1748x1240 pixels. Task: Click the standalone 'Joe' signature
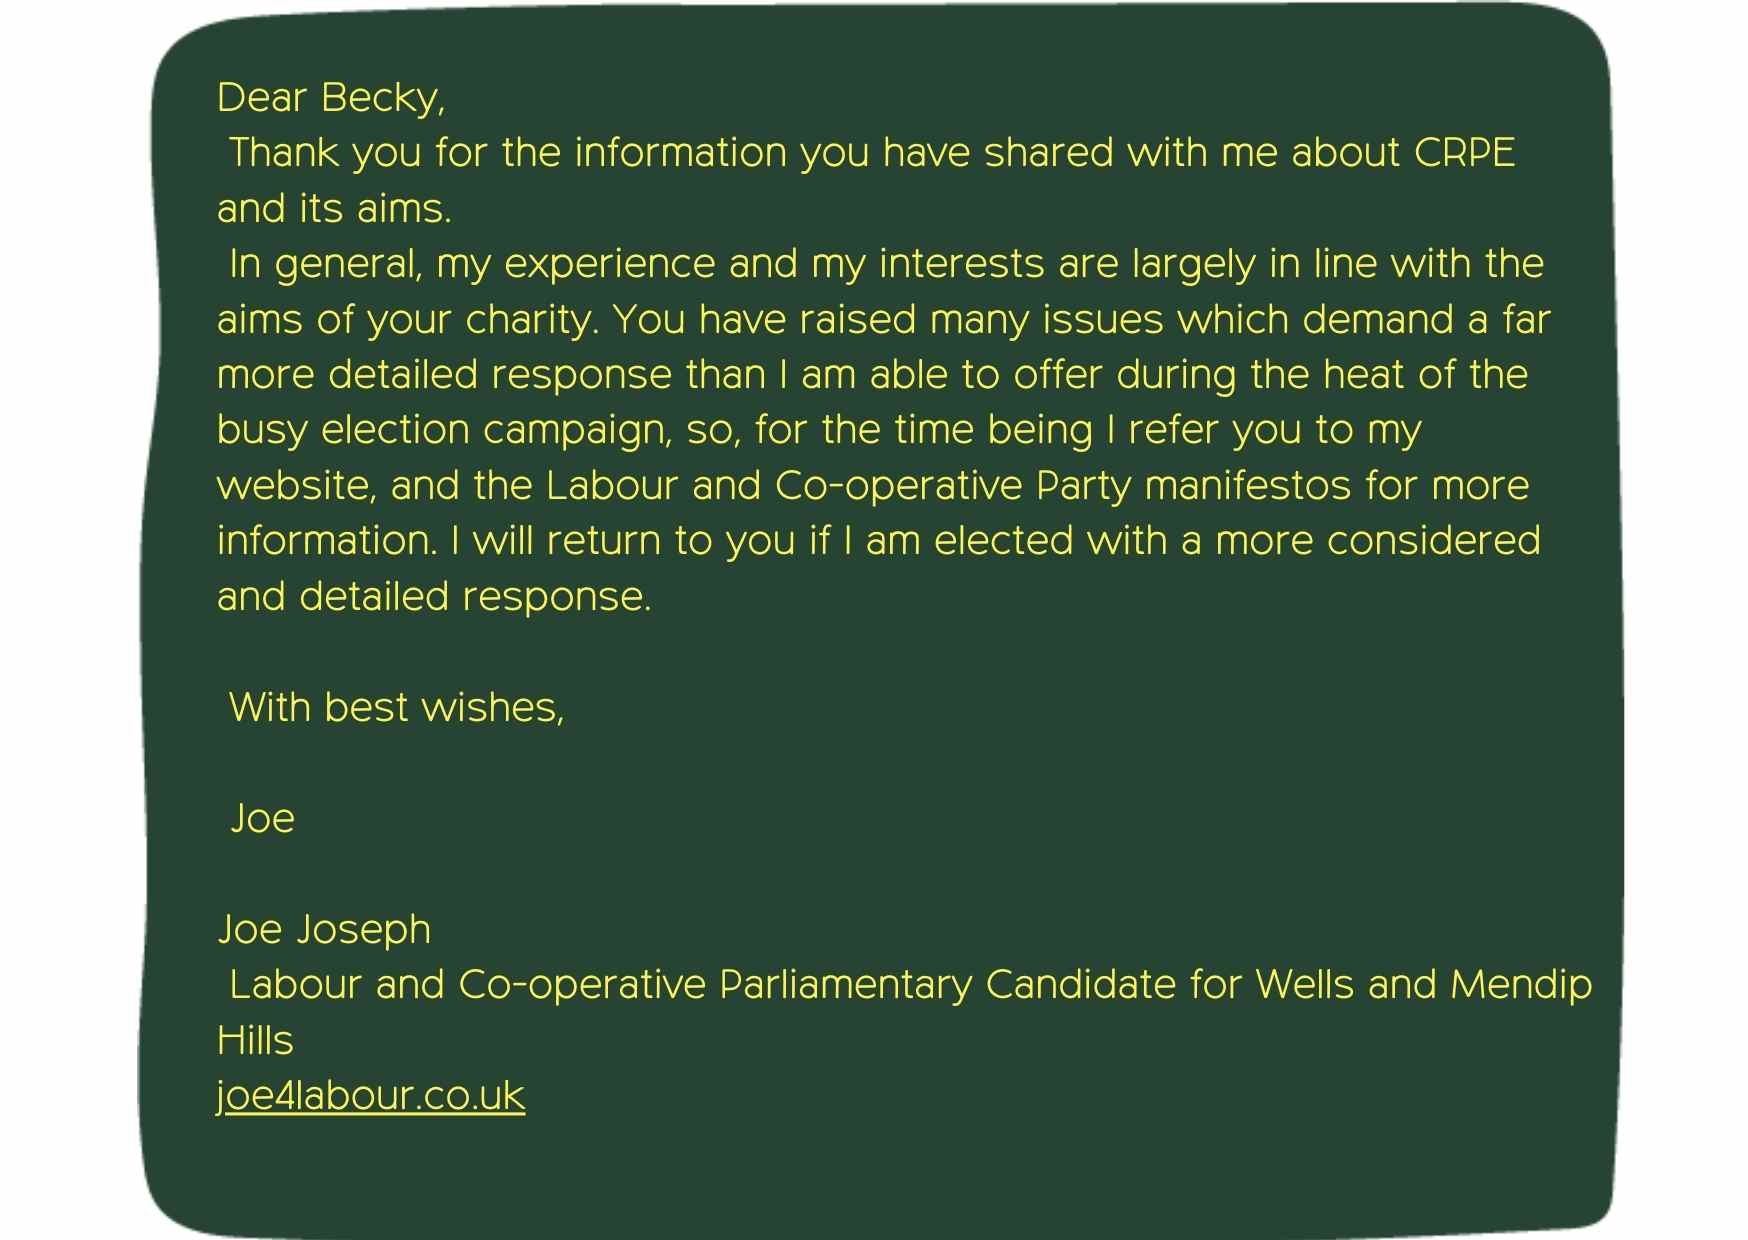[x=262, y=819]
